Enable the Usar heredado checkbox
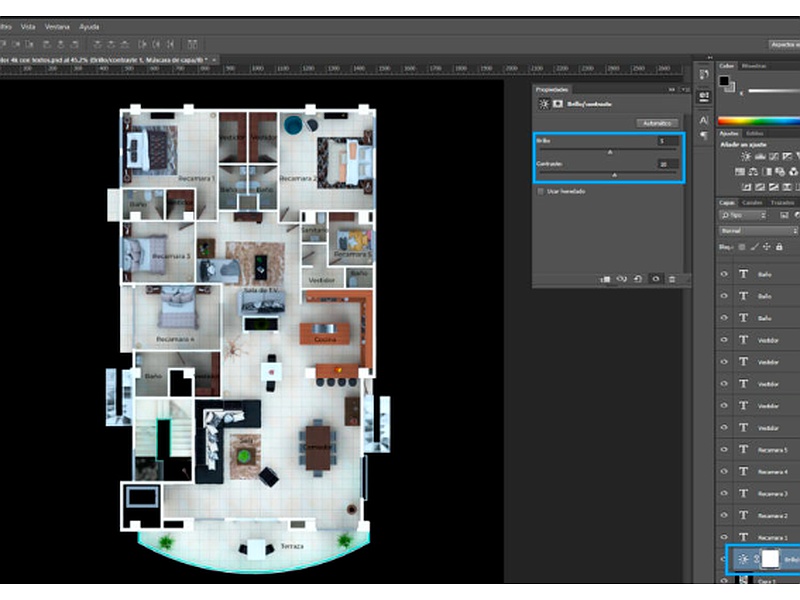 click(x=541, y=190)
